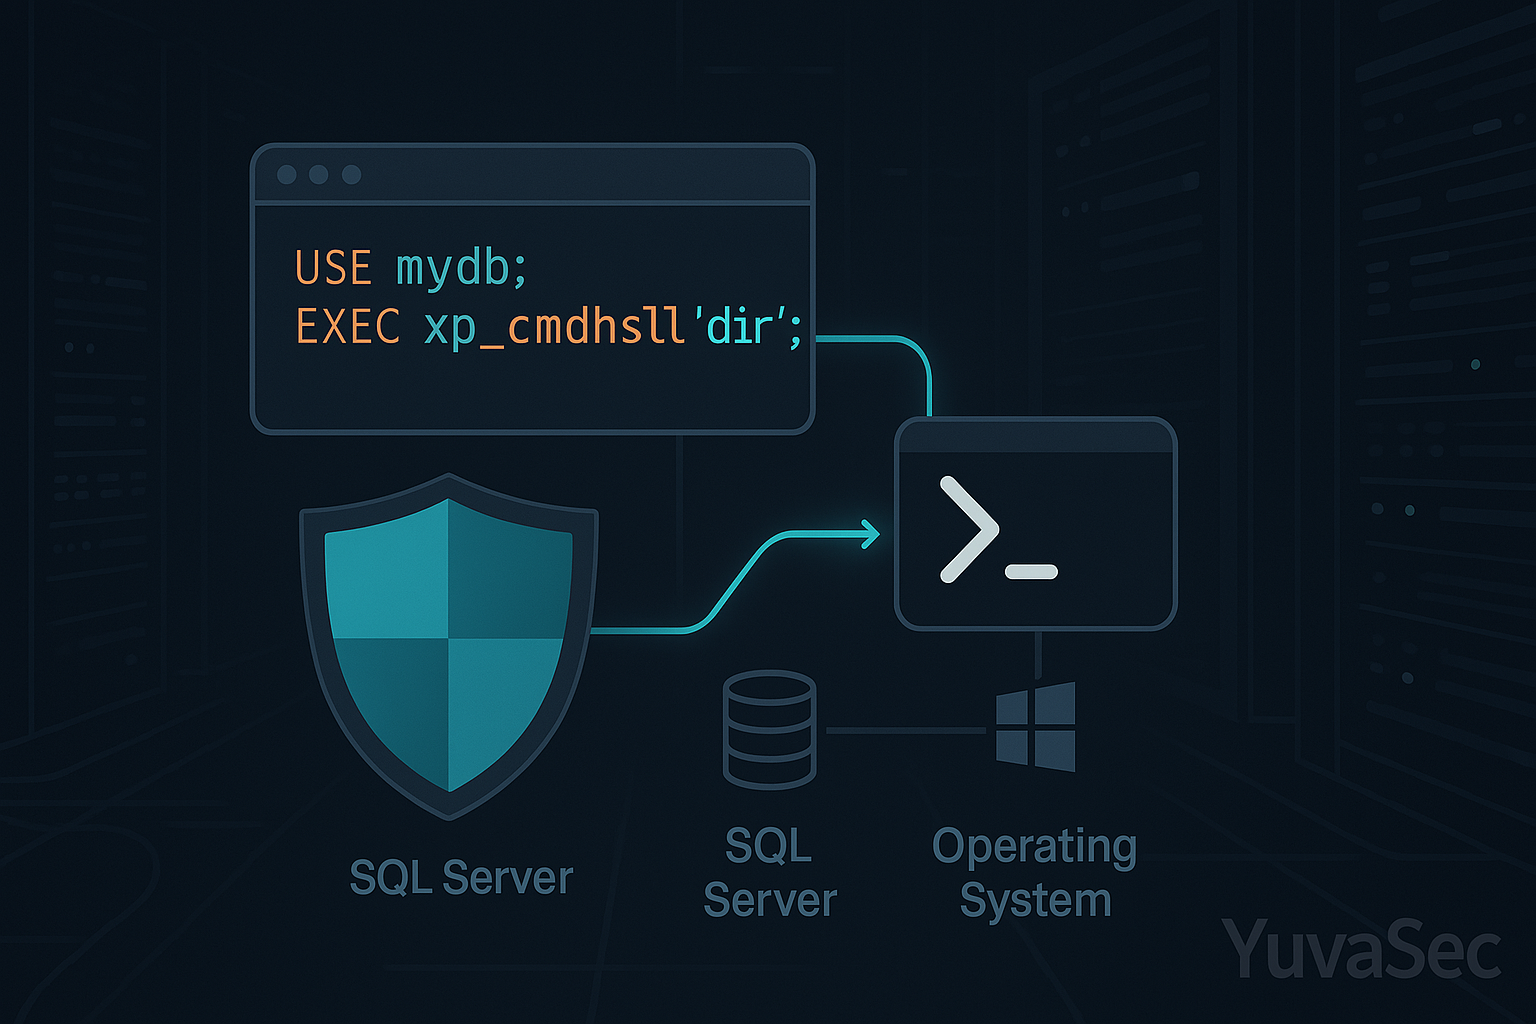The image size is (1536, 1024).
Task: Click the first window dot in code editor
Action: [287, 175]
